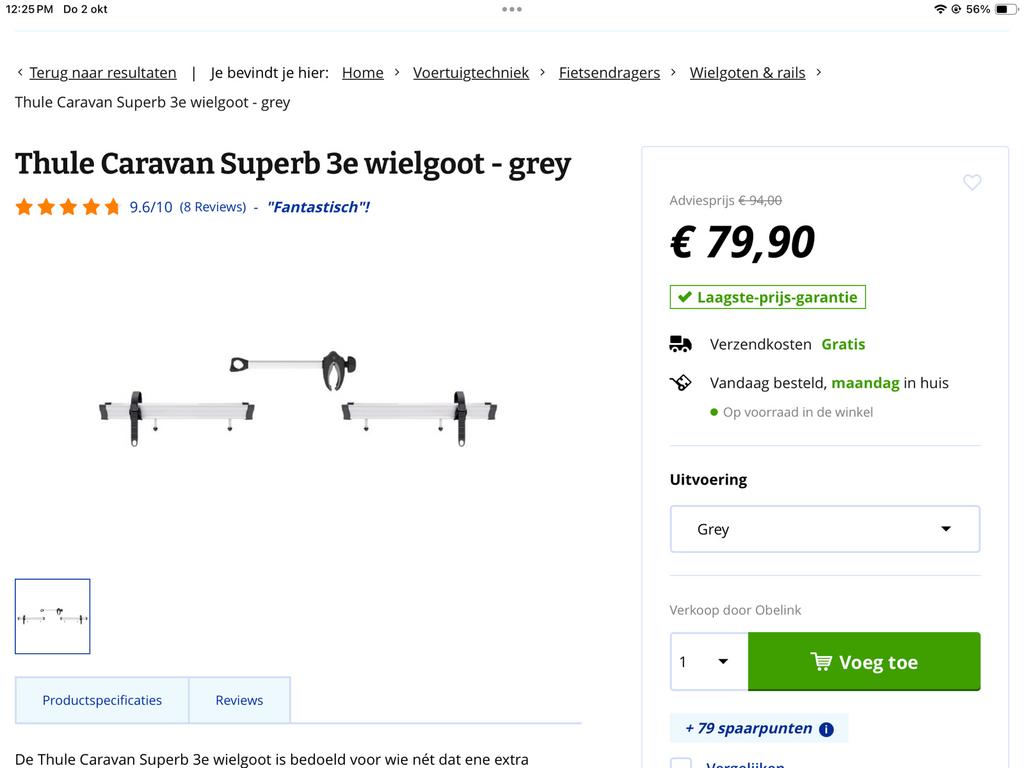
Task: Click the three dots at top center
Action: click(x=512, y=9)
